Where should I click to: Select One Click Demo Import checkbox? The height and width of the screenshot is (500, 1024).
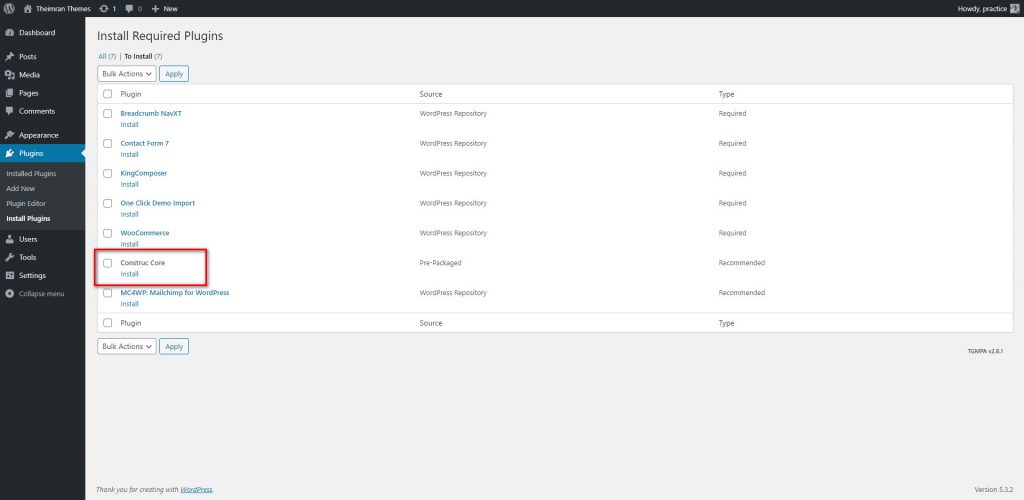pos(108,203)
